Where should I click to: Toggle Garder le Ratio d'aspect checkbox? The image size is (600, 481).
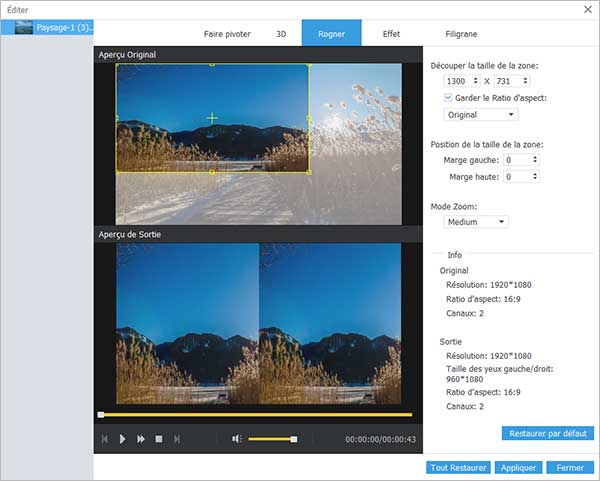coord(447,97)
